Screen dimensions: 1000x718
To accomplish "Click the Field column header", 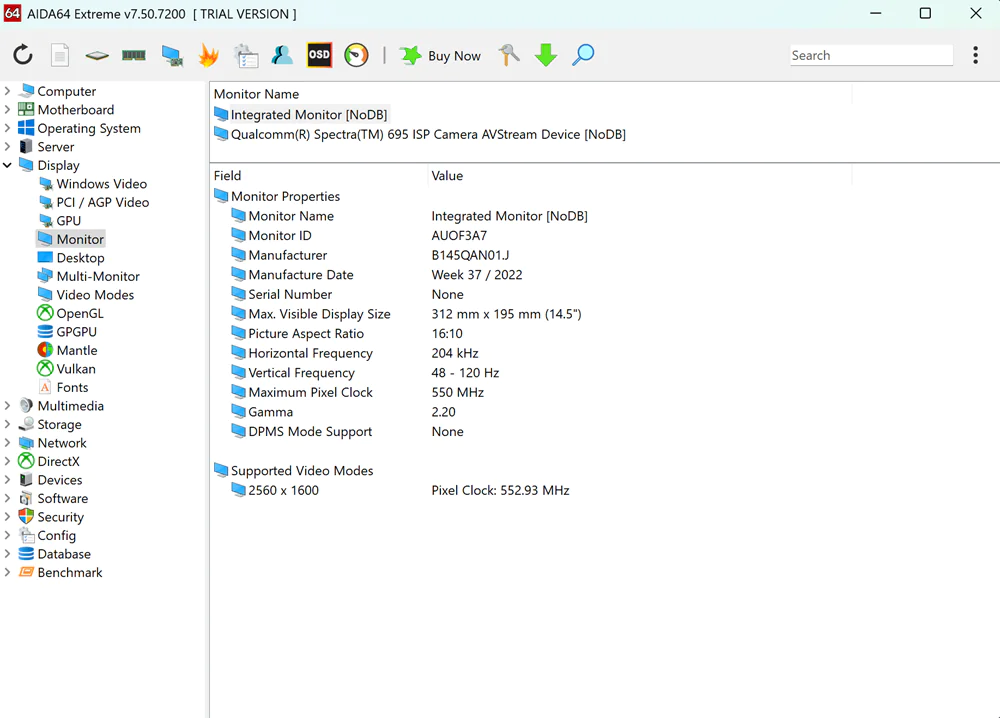I will pos(228,175).
